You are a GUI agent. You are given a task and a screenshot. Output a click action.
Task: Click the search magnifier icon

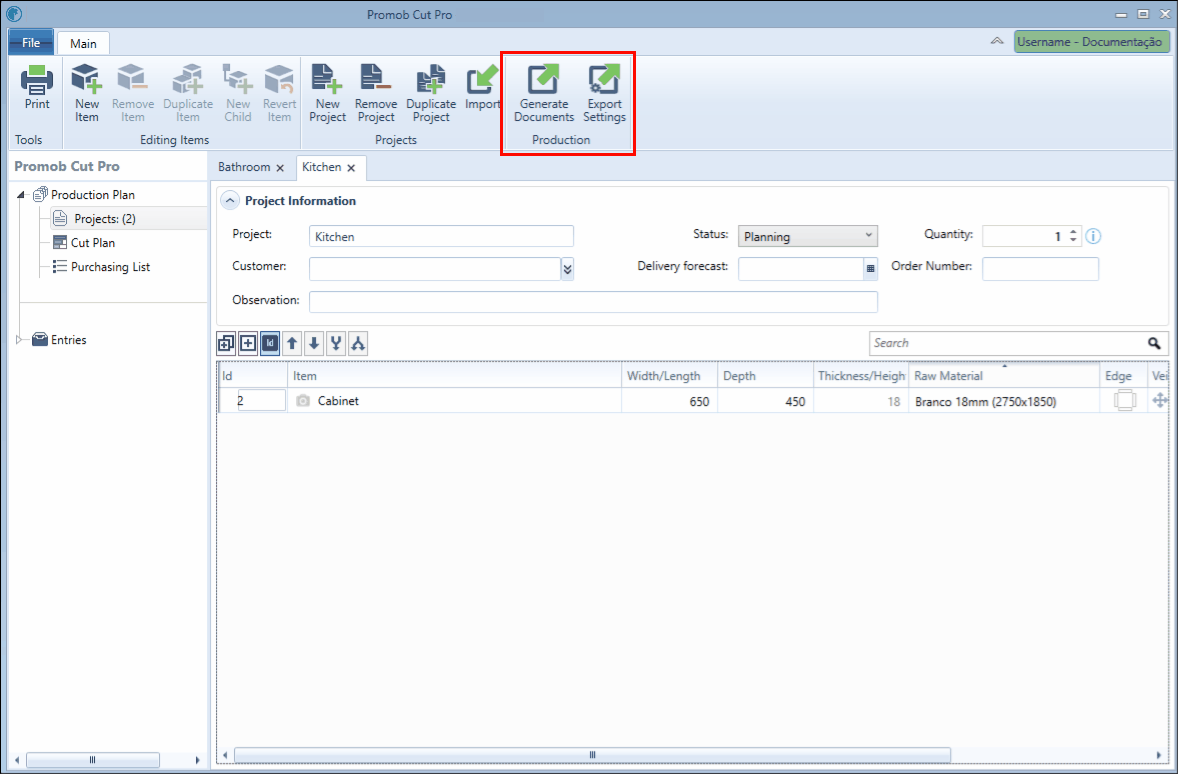[x=1154, y=343]
